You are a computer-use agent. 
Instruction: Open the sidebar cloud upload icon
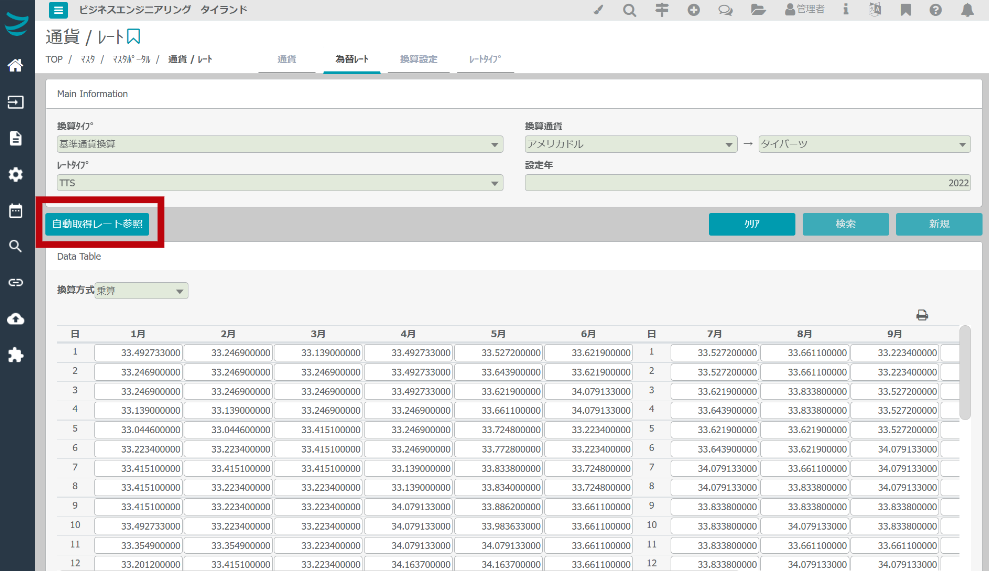coord(16,319)
